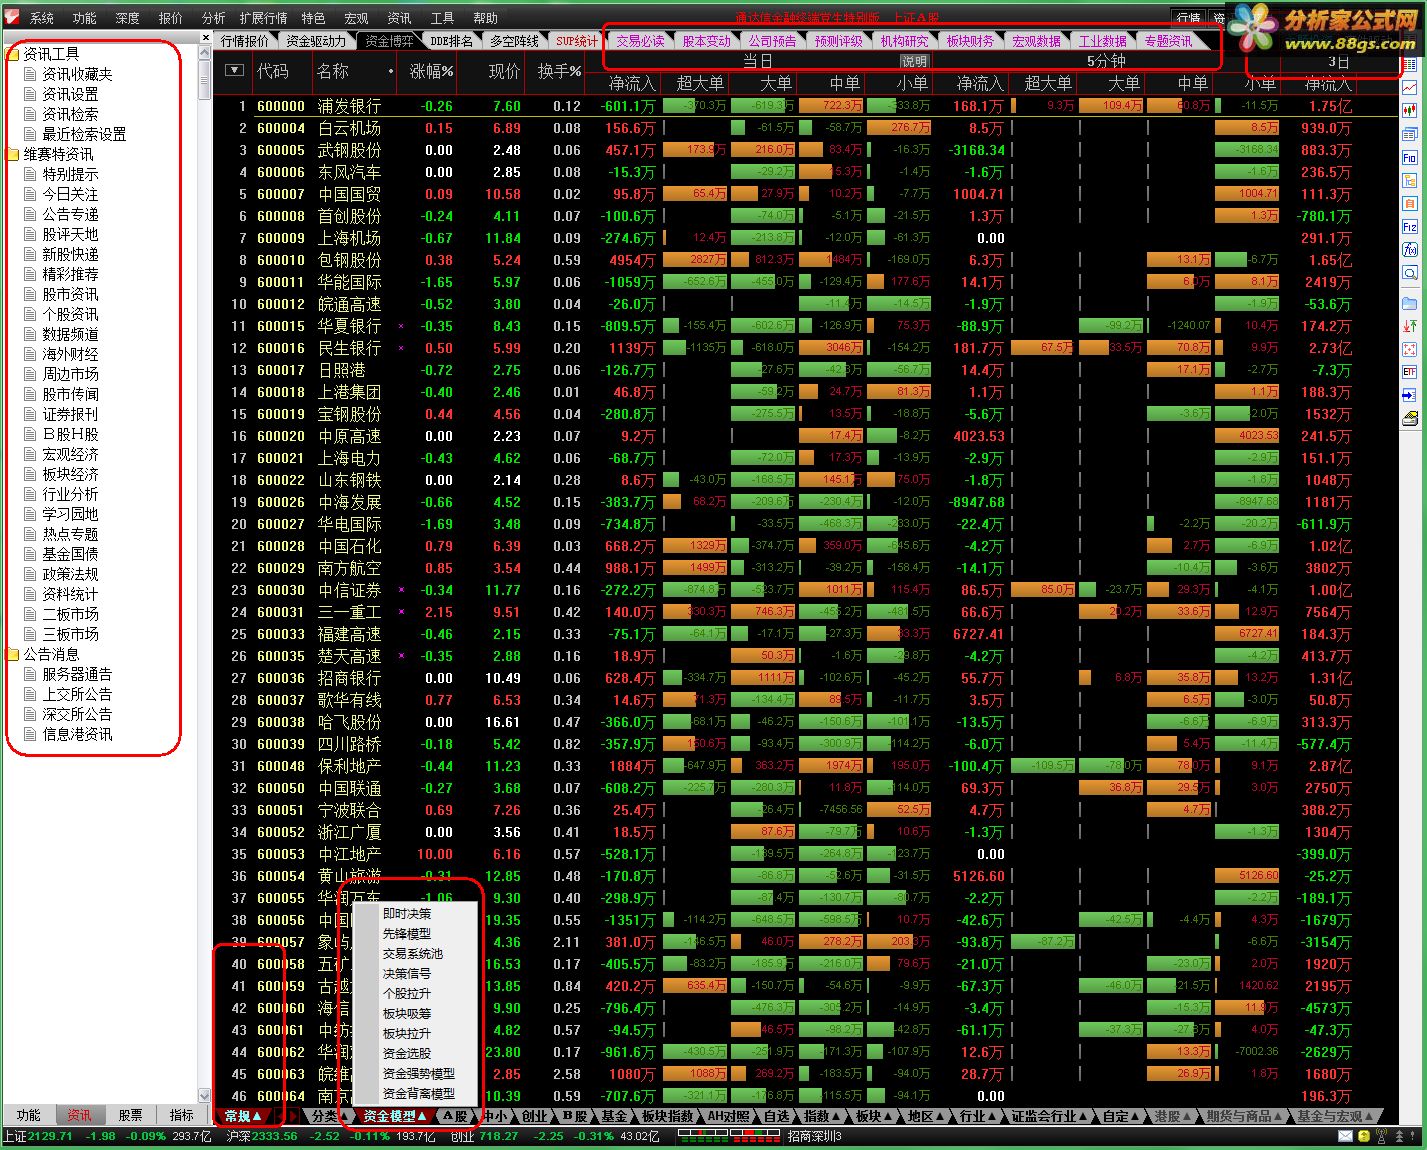
Task: Open the 系统 menu
Action: pyautogui.click(x=42, y=18)
